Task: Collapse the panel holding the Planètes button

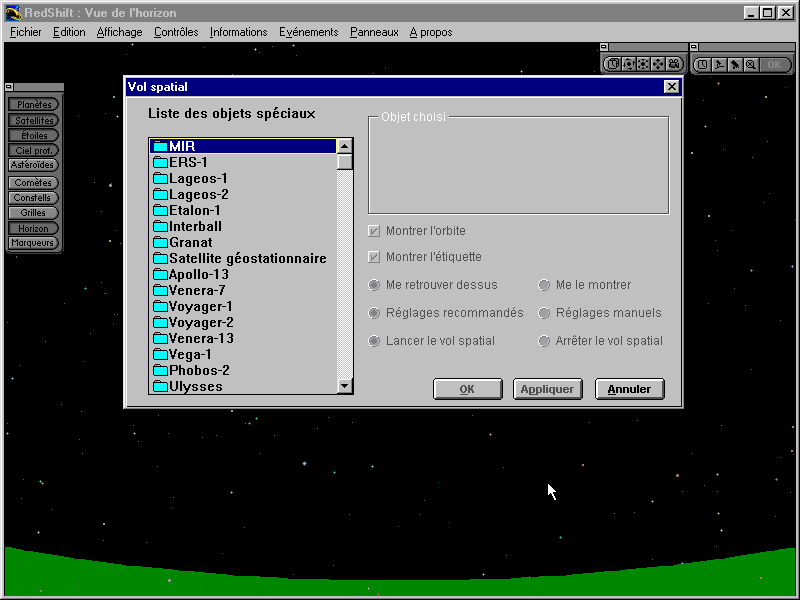Action: tap(9, 87)
